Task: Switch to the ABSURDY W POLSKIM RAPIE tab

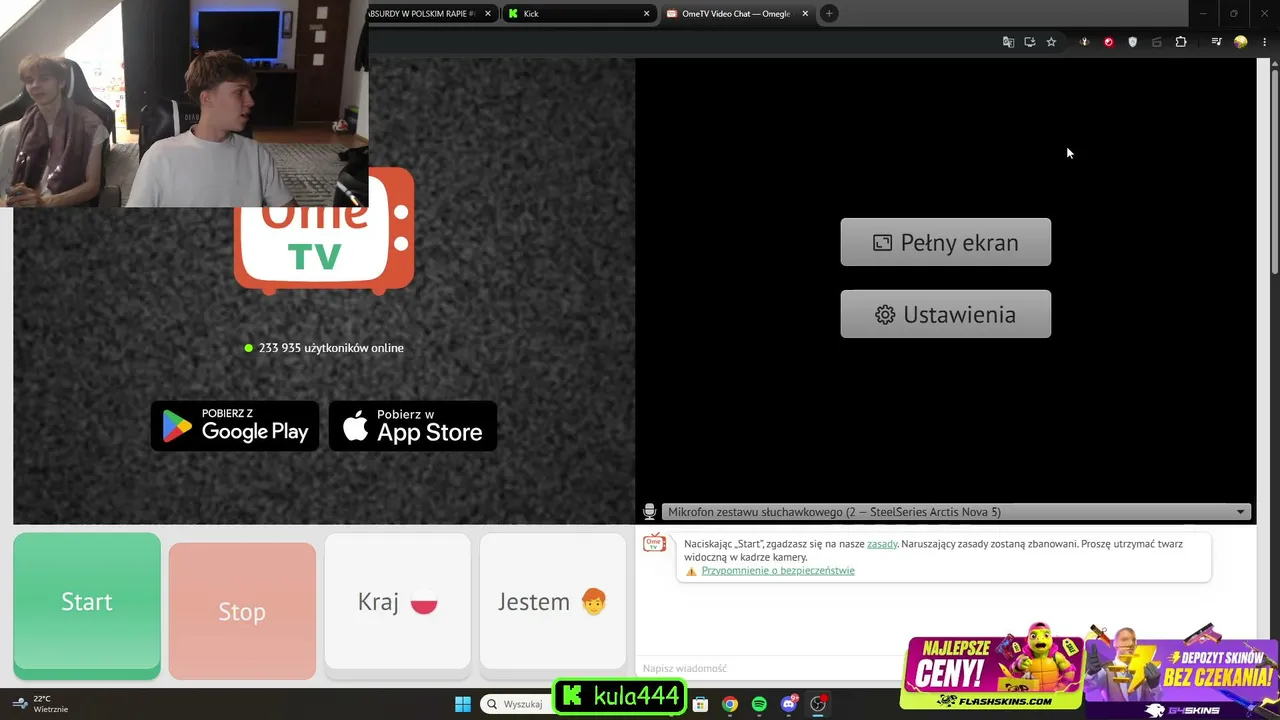Action: 432,14
